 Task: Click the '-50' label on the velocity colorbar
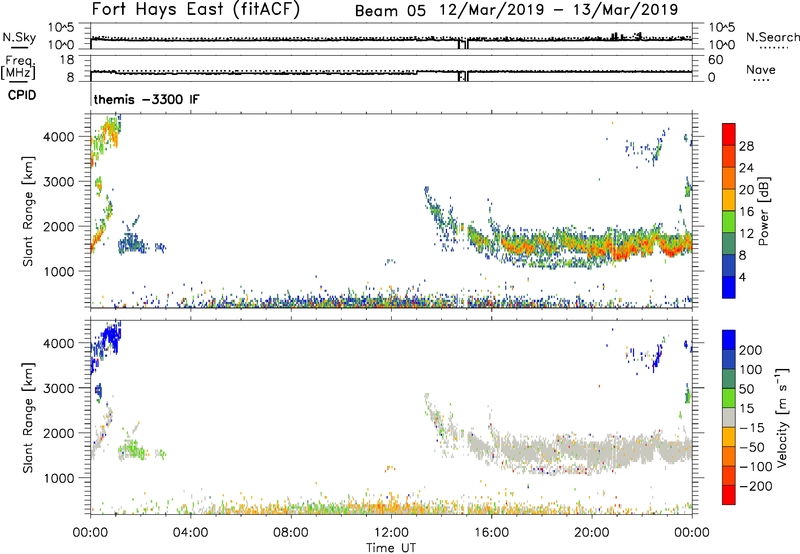752,447
